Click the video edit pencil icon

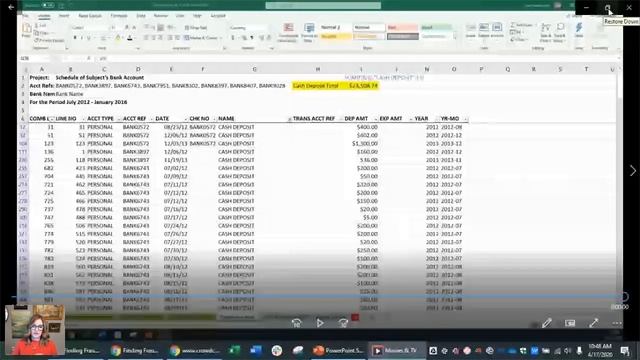pyautogui.click(x=547, y=323)
